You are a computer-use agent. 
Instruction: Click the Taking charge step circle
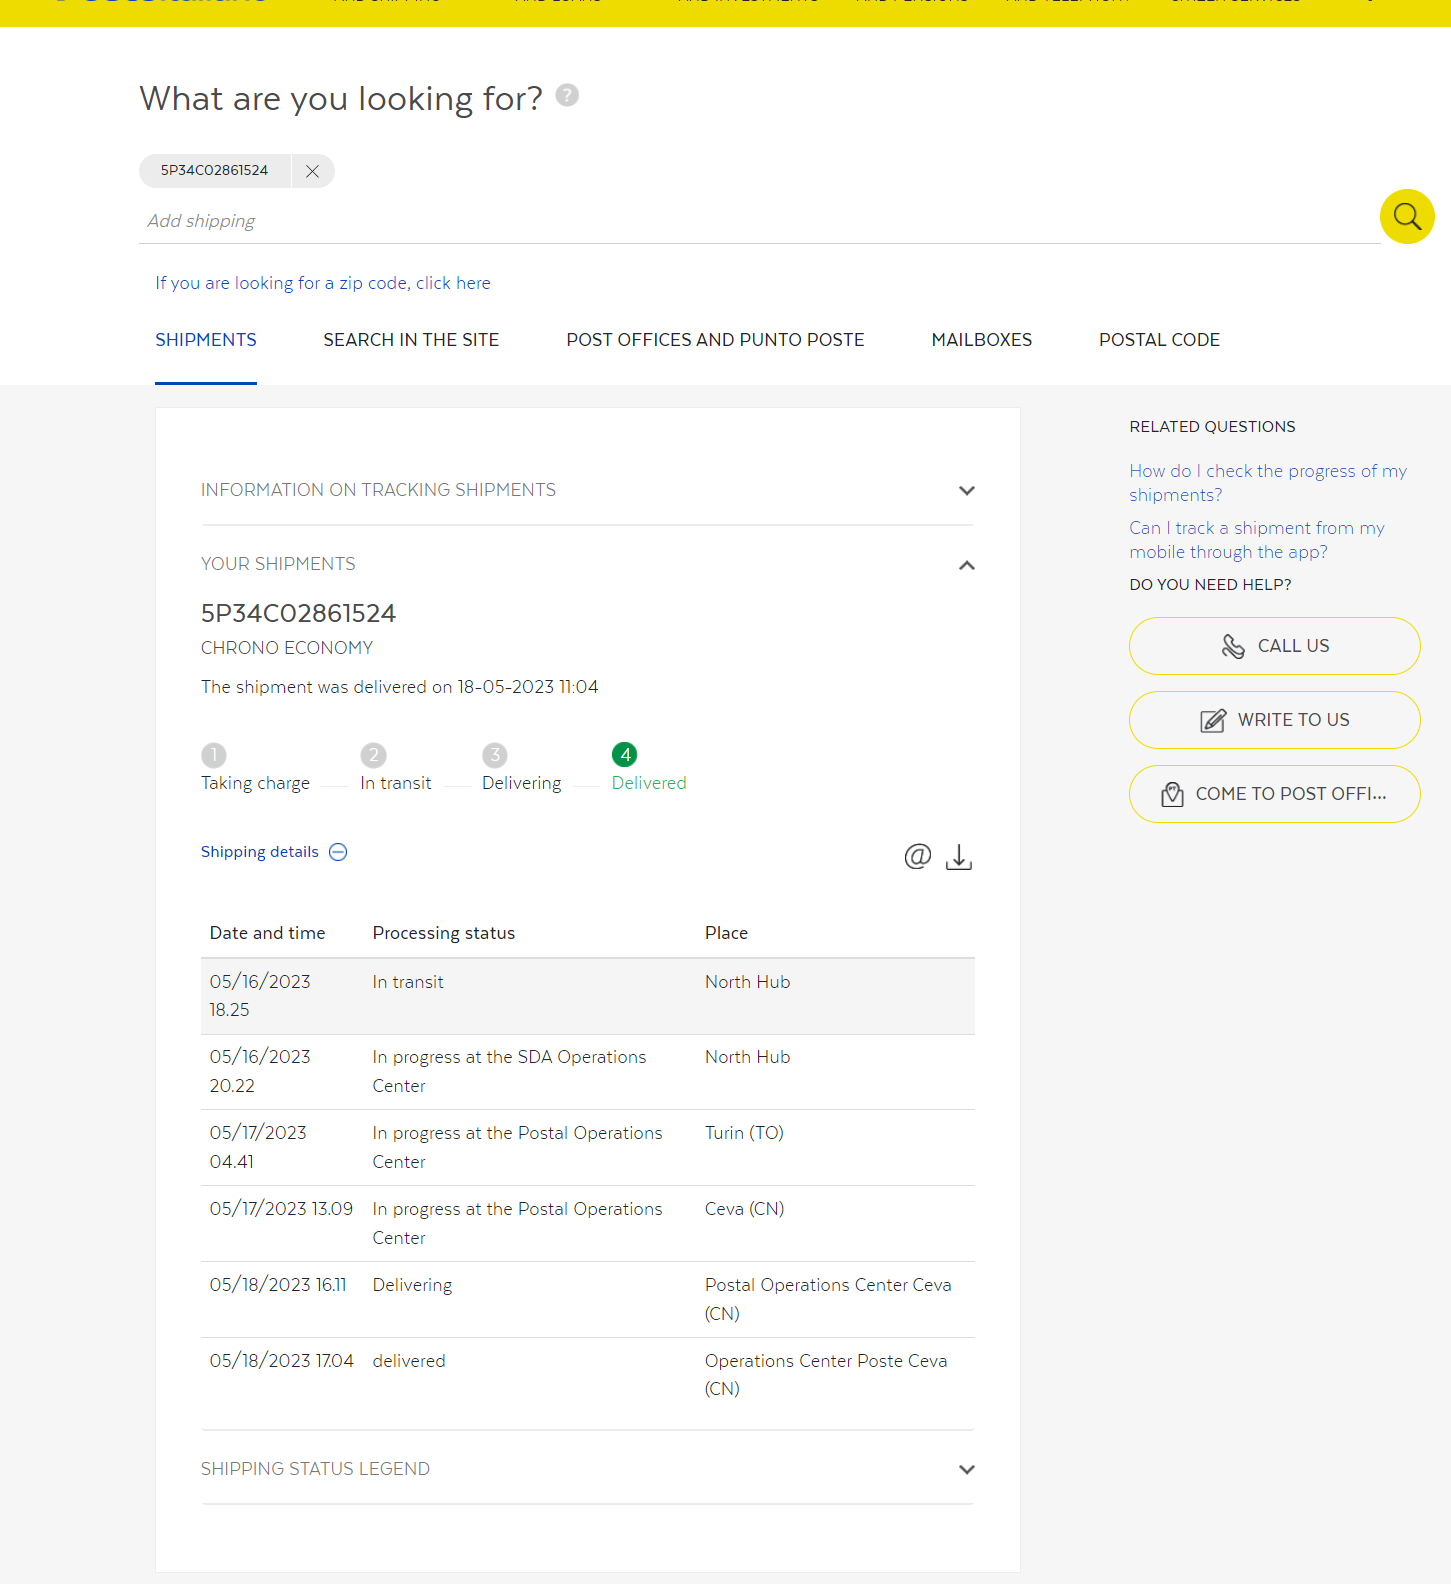213,755
